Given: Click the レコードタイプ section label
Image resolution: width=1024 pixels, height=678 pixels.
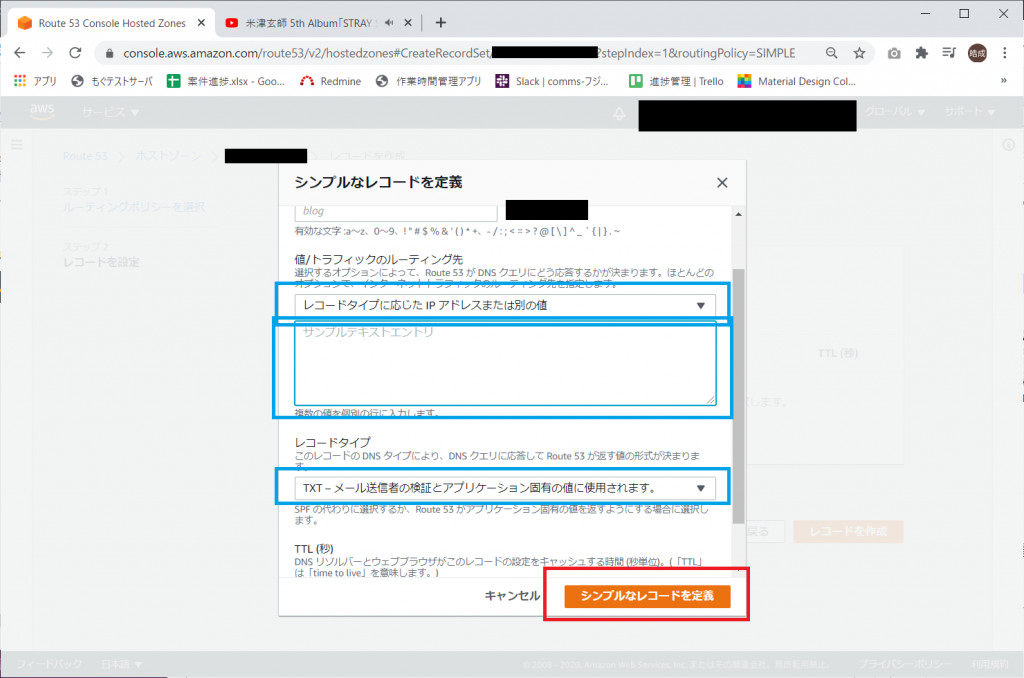Looking at the screenshot, I should coord(332,442).
